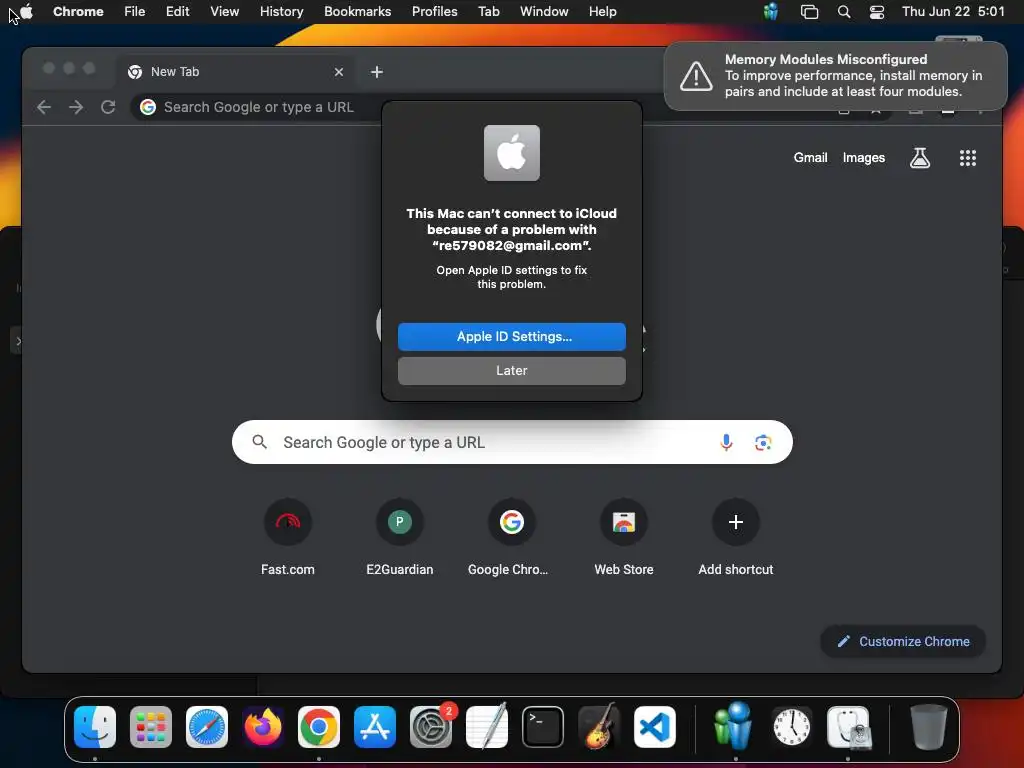This screenshot has width=1024, height=768.
Task: Open a new tab with plus button
Action: (x=377, y=72)
